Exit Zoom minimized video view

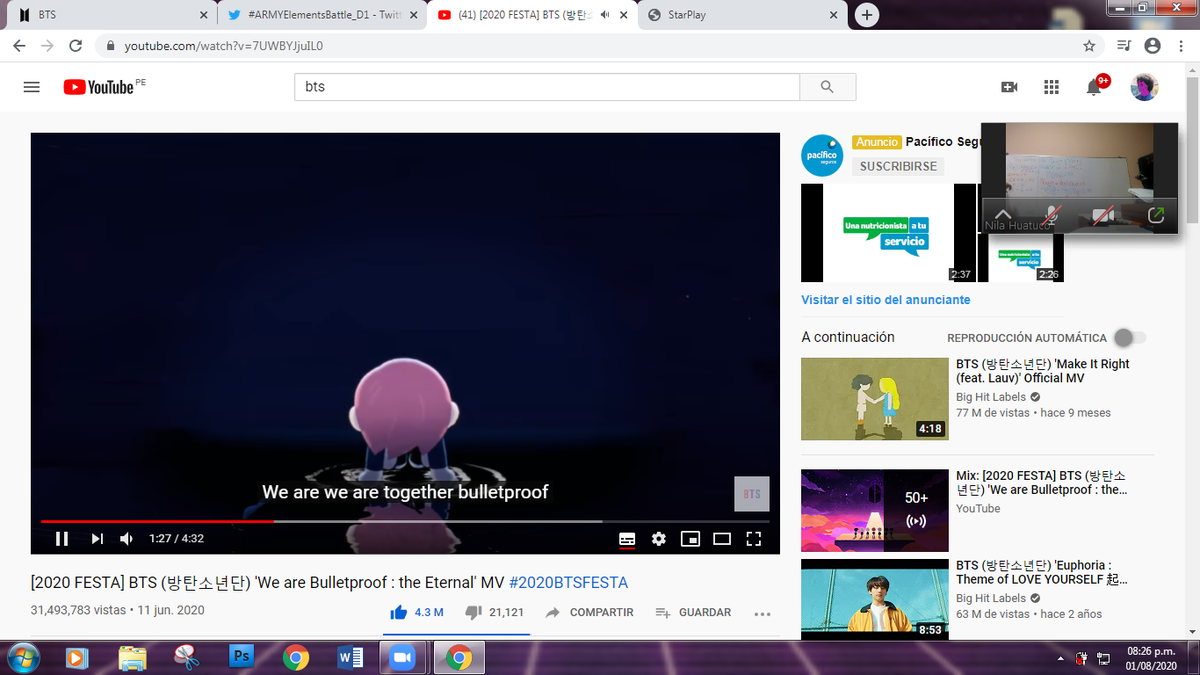1156,214
